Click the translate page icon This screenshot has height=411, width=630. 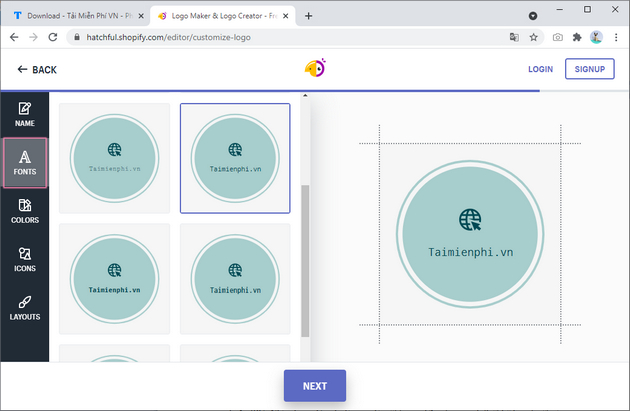pos(514,36)
